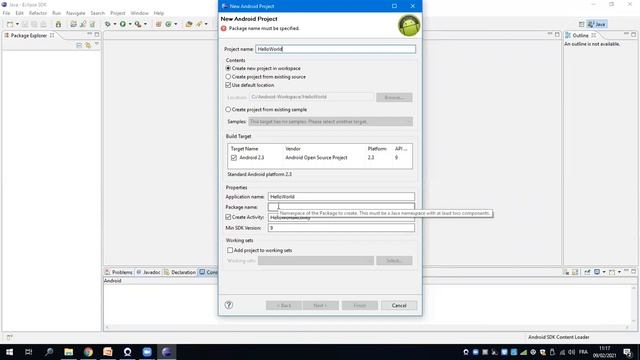The image size is (640, 360).
Task: Check Add project to working sets
Action: pyautogui.click(x=230, y=250)
